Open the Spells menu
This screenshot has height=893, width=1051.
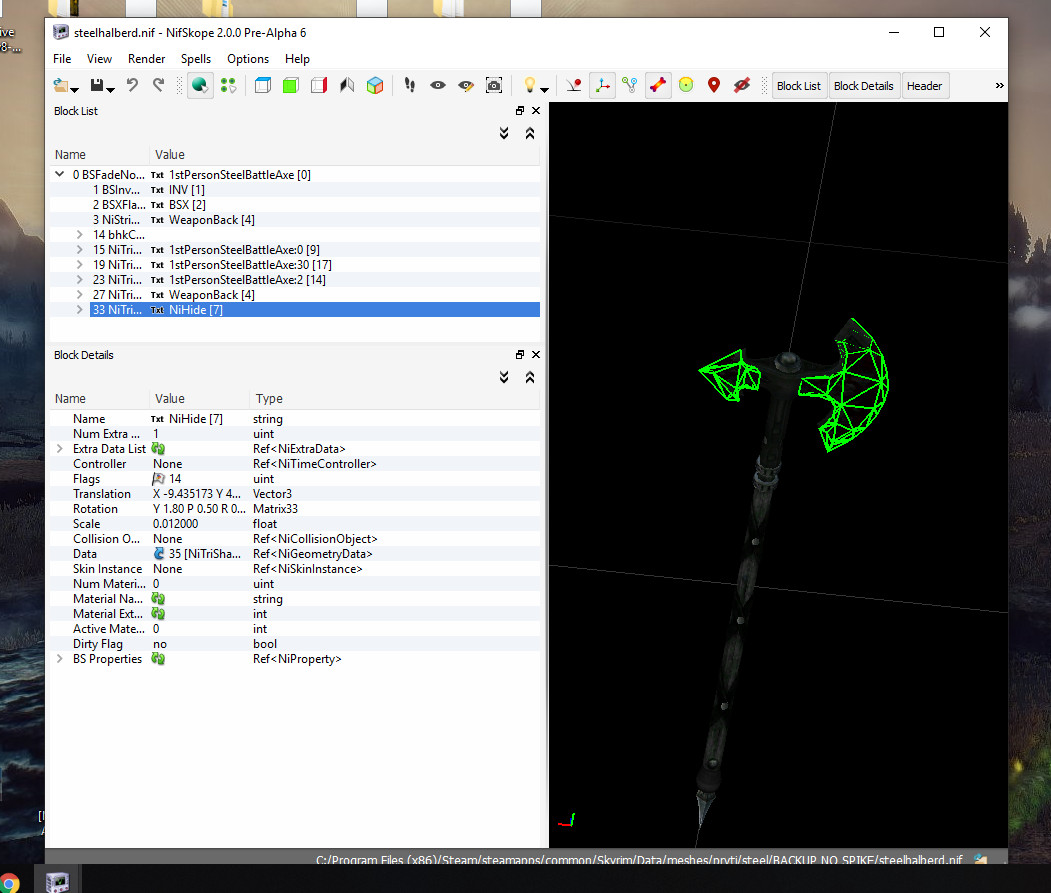click(196, 59)
